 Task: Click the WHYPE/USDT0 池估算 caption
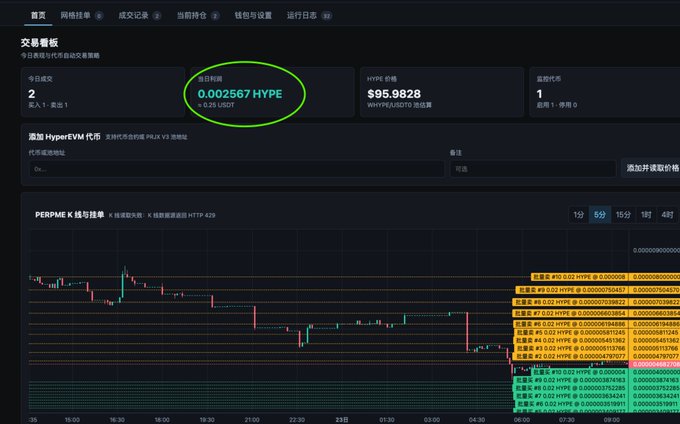[399, 105]
